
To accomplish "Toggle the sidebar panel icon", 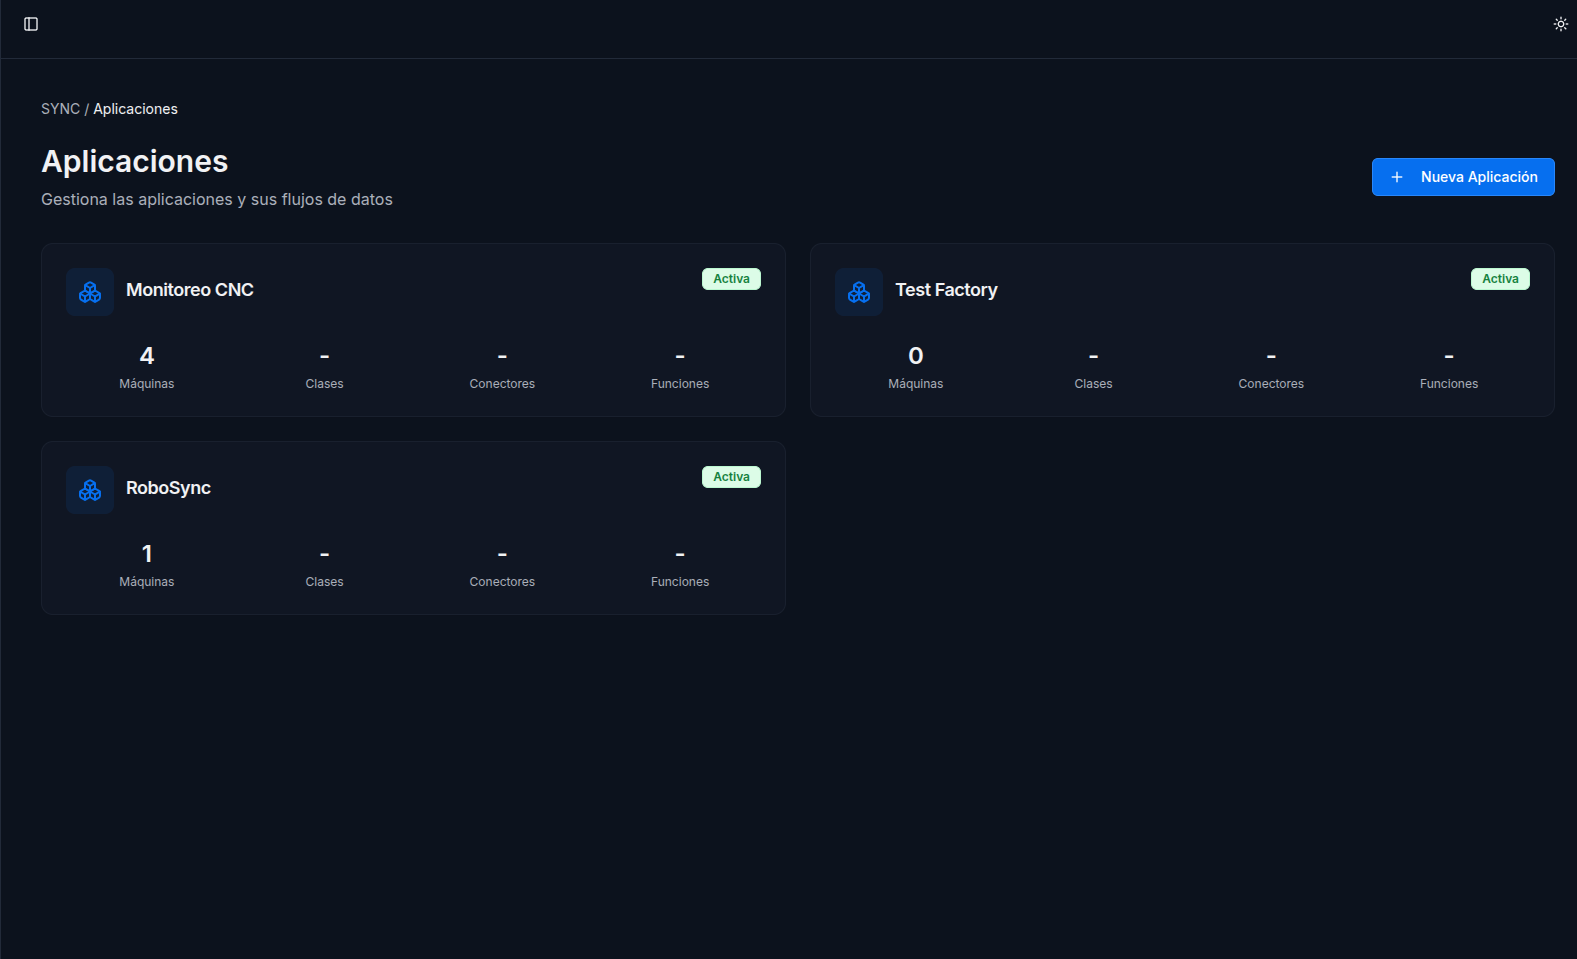I will click(31, 24).
